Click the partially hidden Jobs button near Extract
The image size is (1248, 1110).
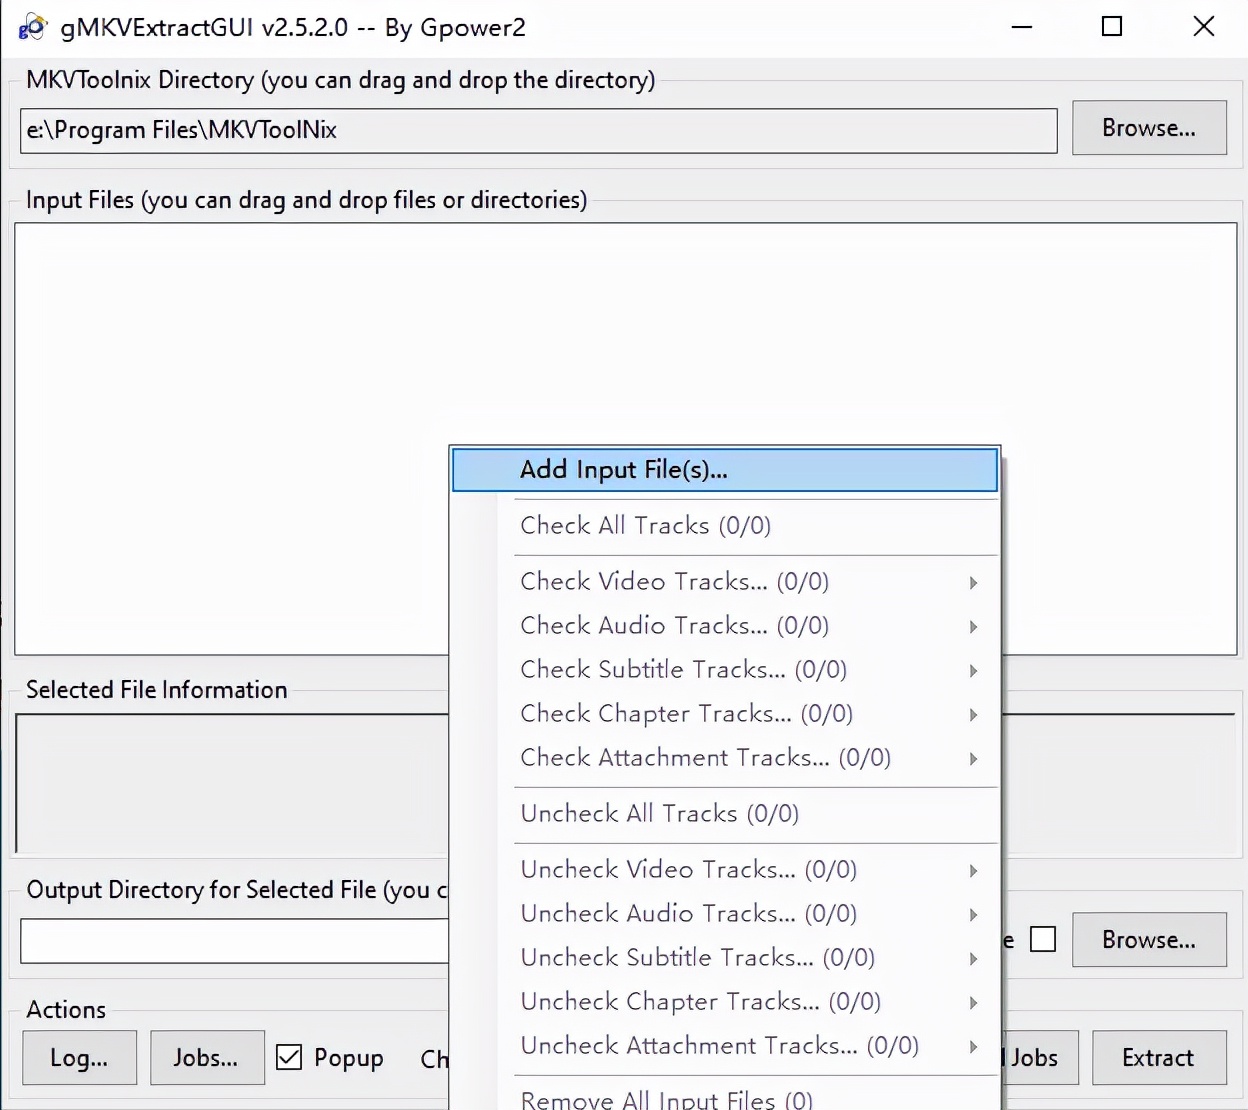coord(1038,1058)
